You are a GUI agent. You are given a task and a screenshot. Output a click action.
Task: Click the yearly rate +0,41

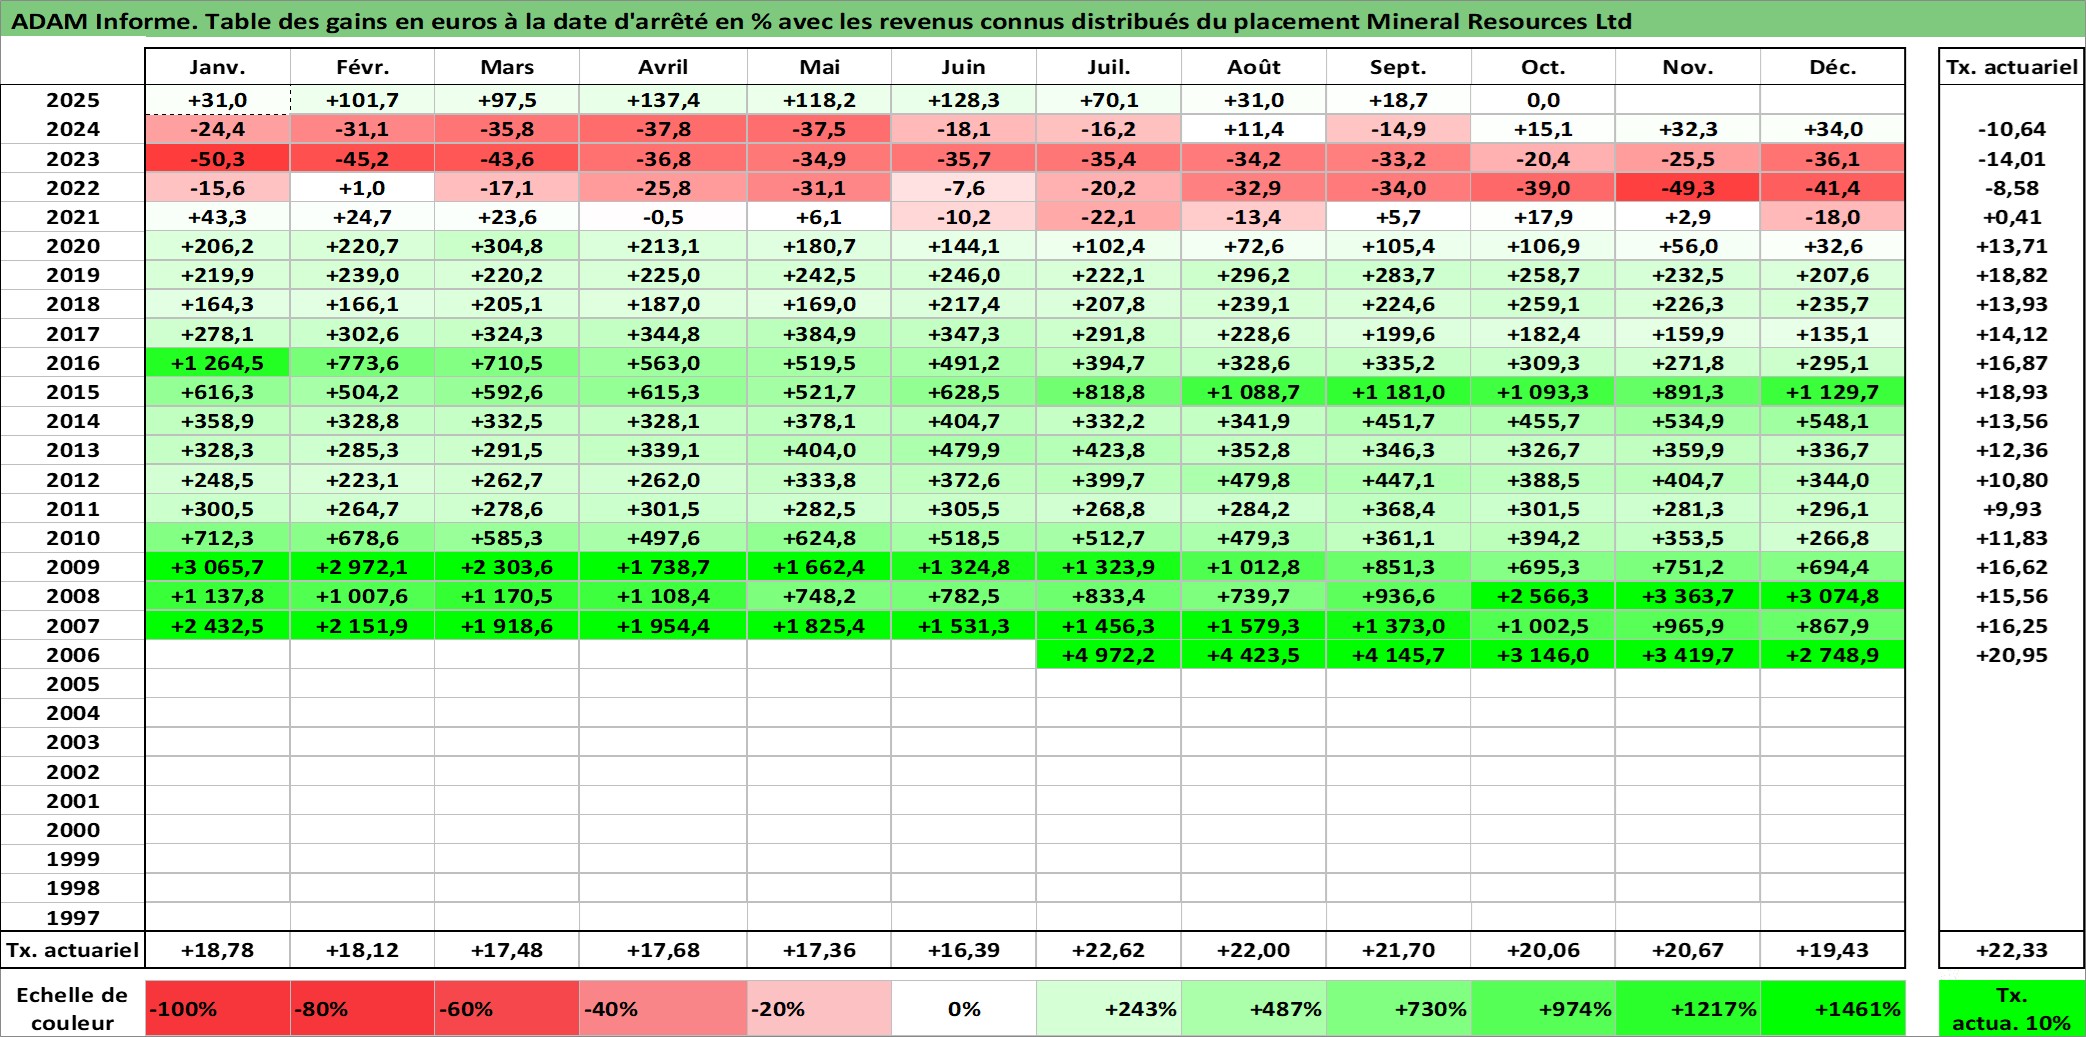click(x=2012, y=217)
